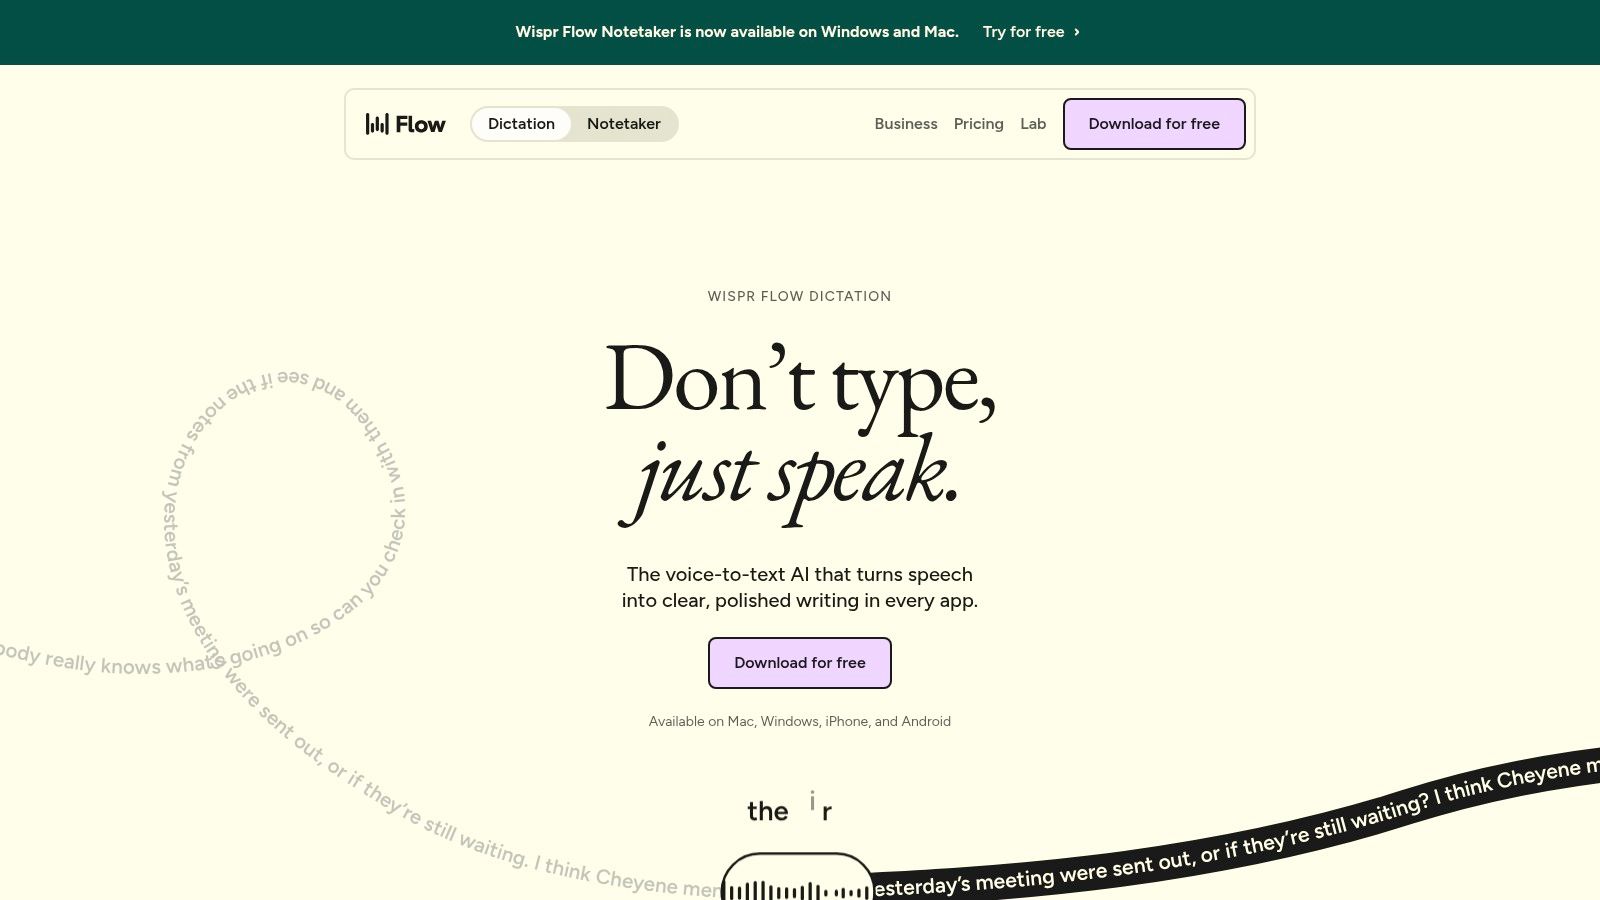The height and width of the screenshot is (900, 1600).
Task: Click the chevron arrow beside Try for free
Action: click(x=1076, y=32)
